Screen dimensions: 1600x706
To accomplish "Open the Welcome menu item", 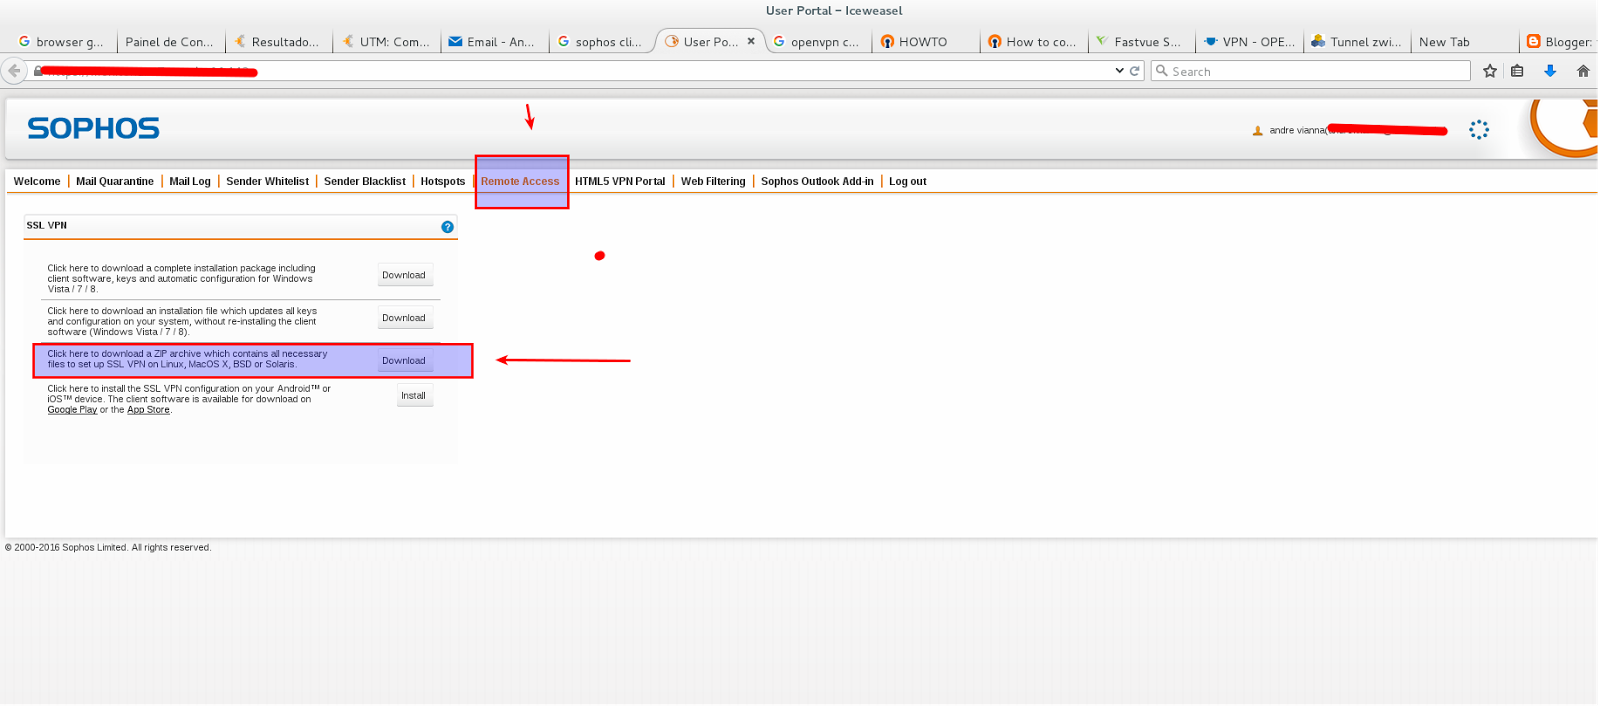I will tap(37, 181).
